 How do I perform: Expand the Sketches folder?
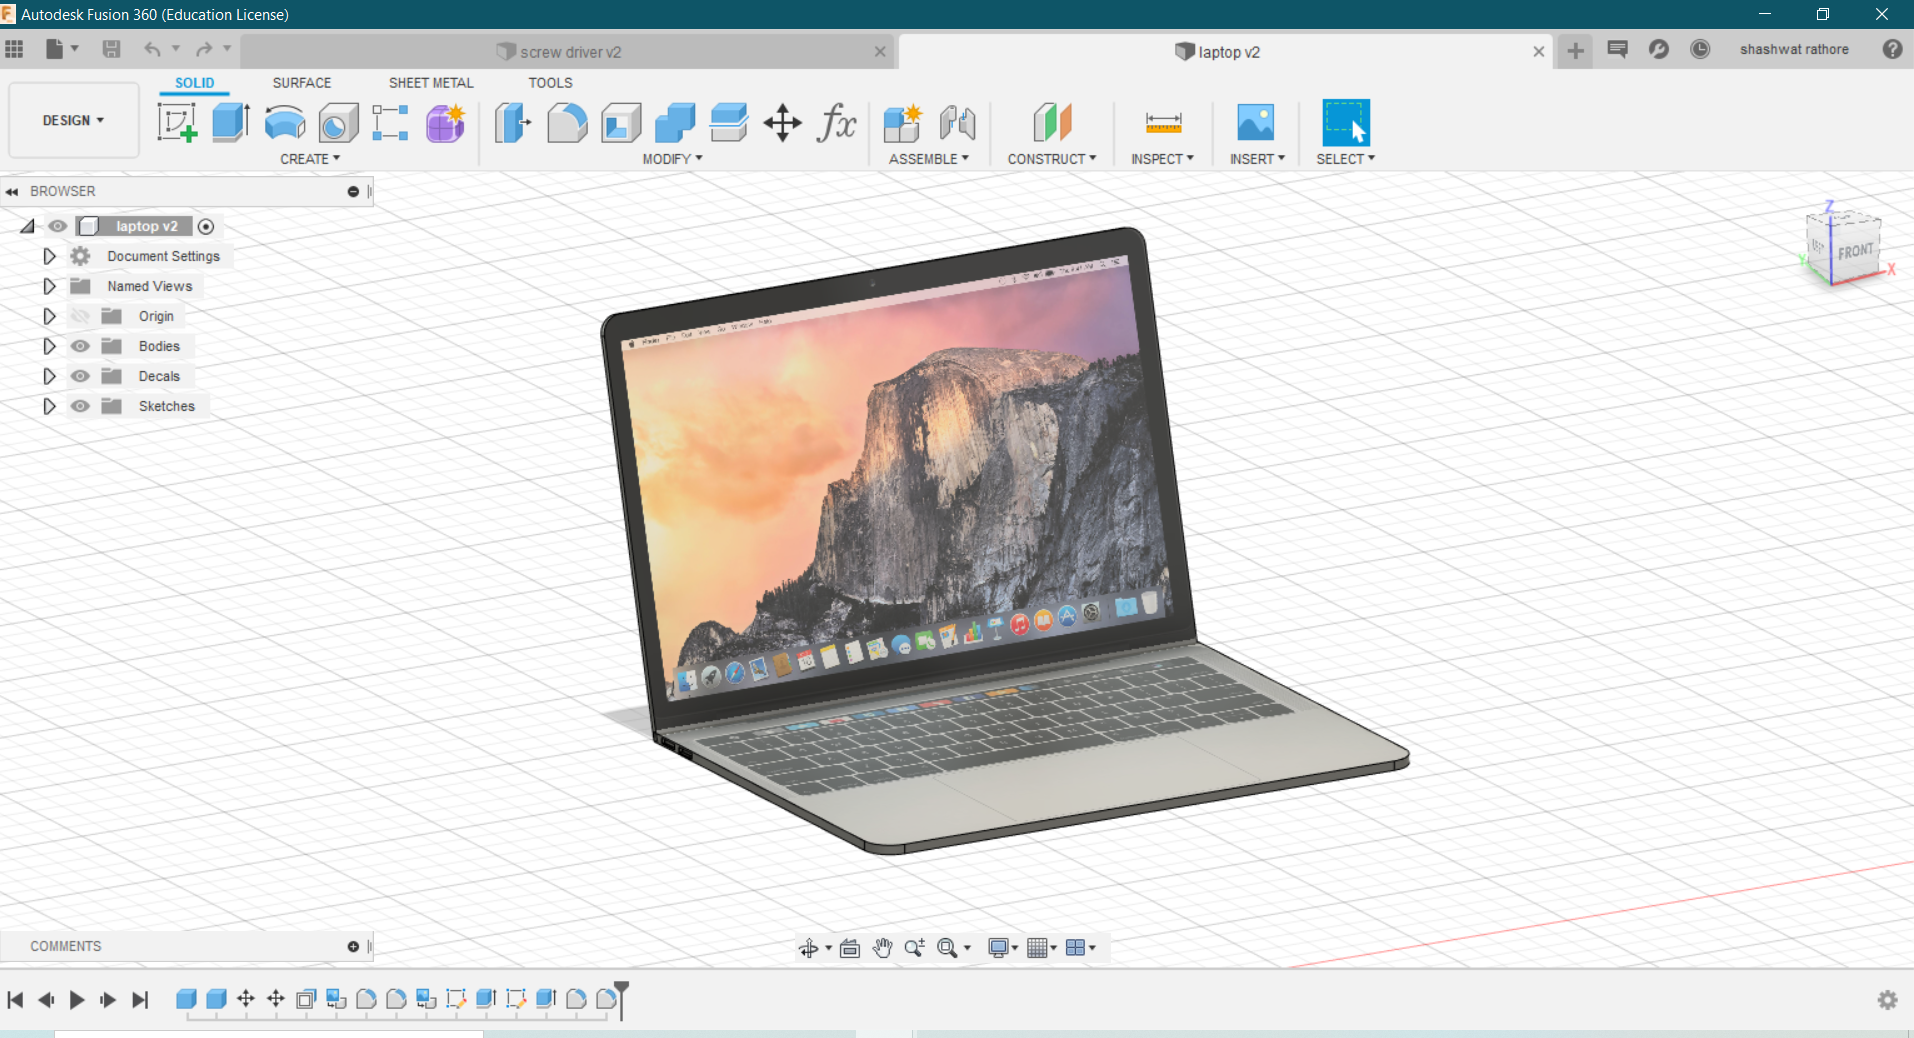[49, 406]
